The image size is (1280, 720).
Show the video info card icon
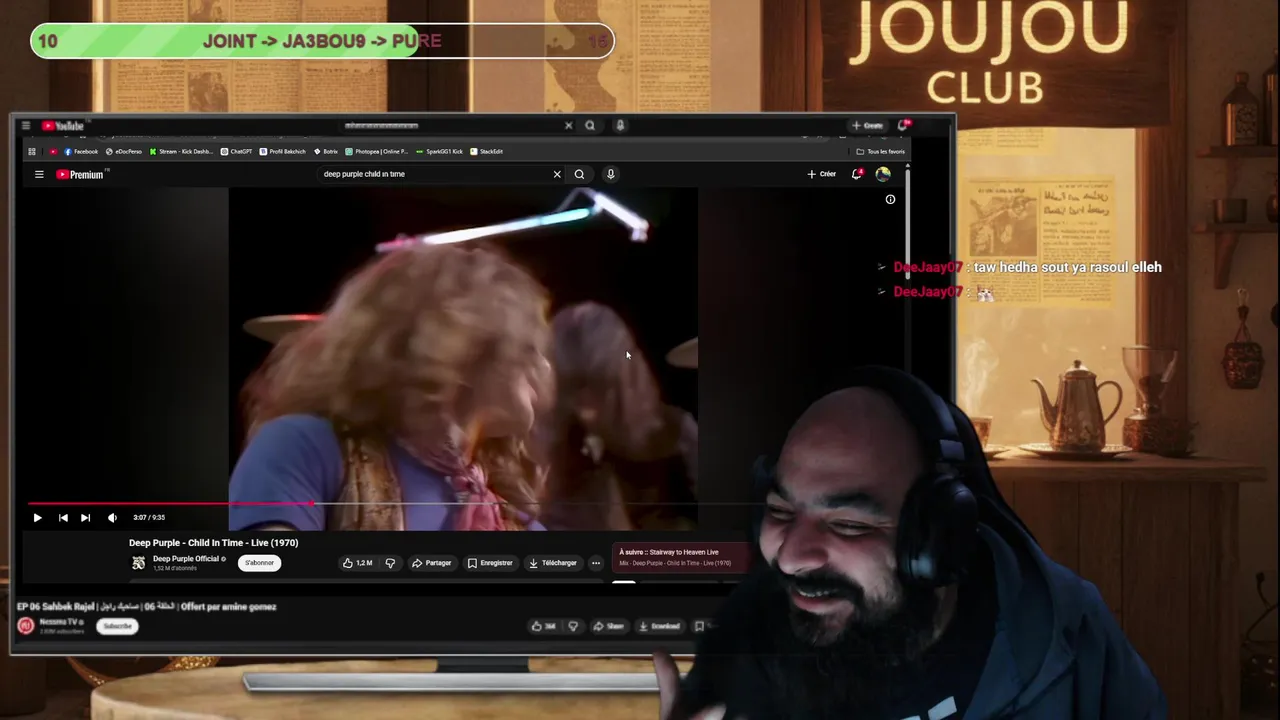point(890,199)
